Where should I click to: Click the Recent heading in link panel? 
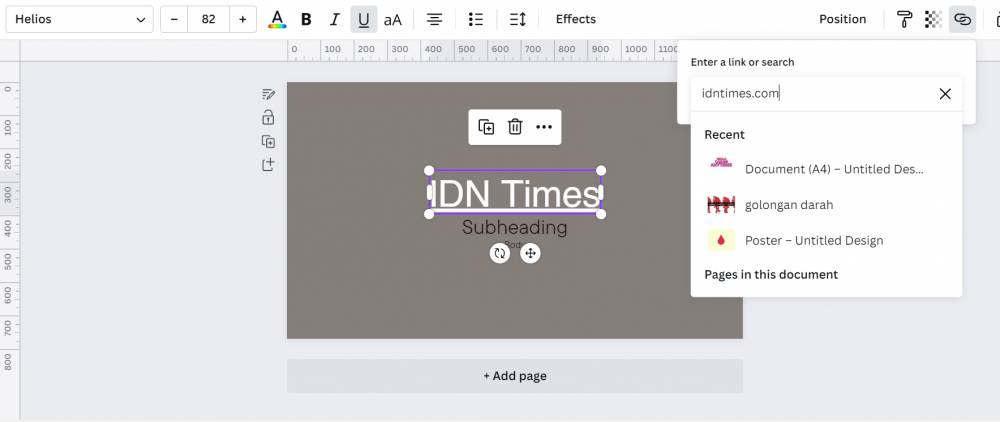tap(724, 135)
